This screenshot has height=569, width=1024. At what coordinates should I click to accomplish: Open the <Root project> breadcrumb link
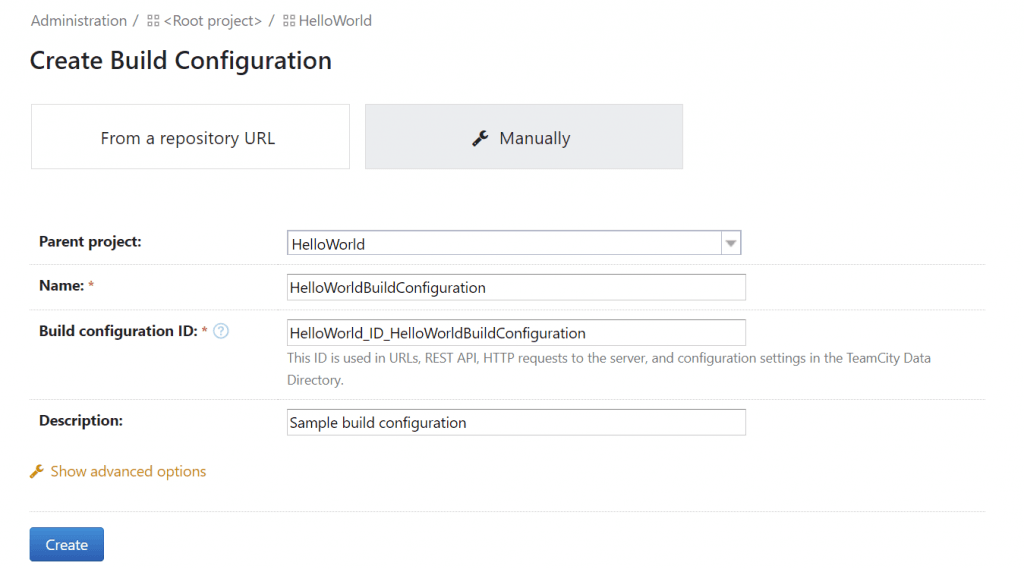tap(212, 21)
